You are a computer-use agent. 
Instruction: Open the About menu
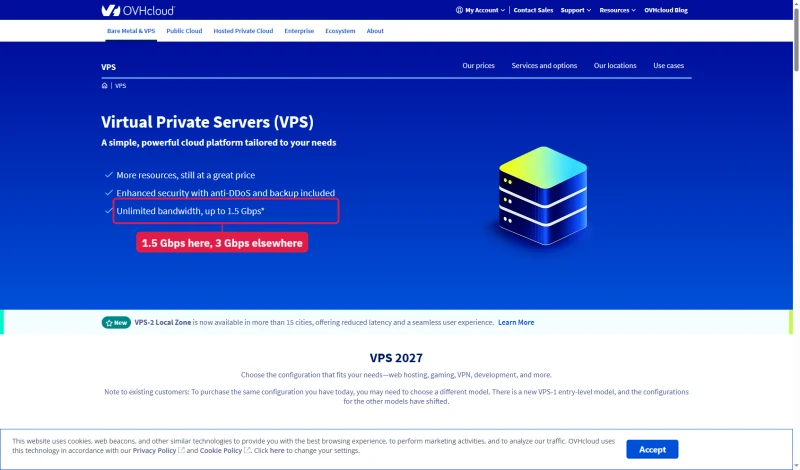375,31
